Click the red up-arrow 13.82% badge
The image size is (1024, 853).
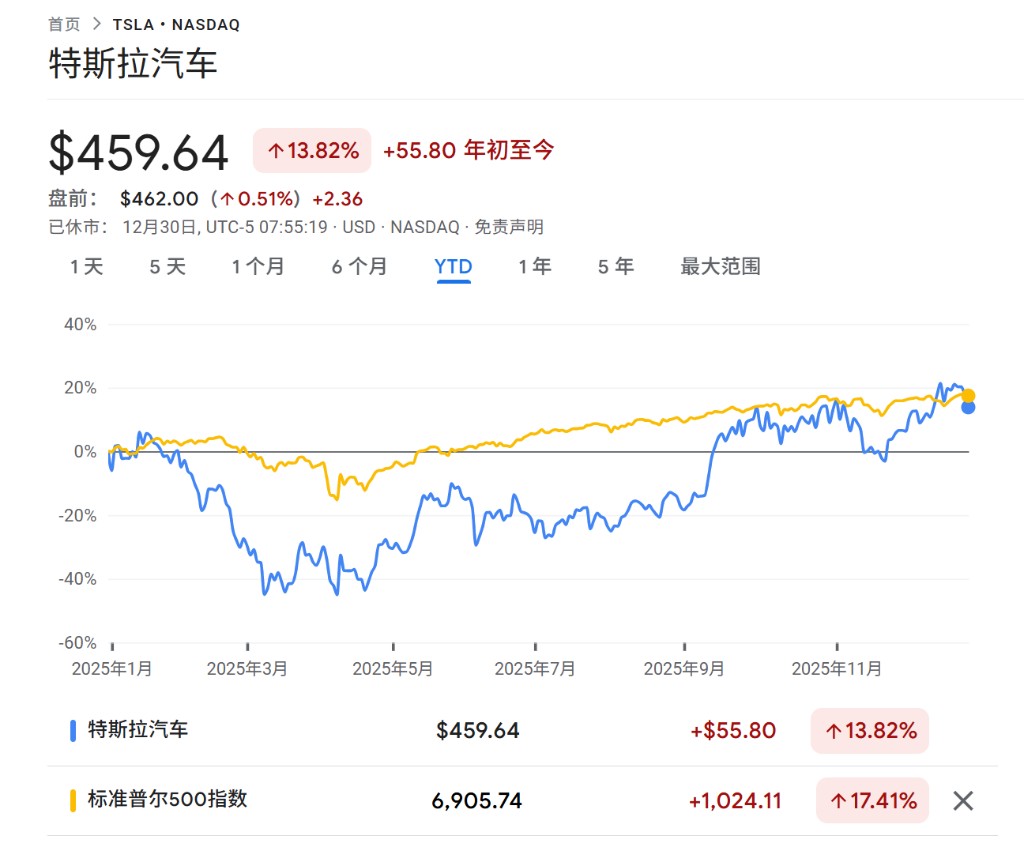pos(312,151)
